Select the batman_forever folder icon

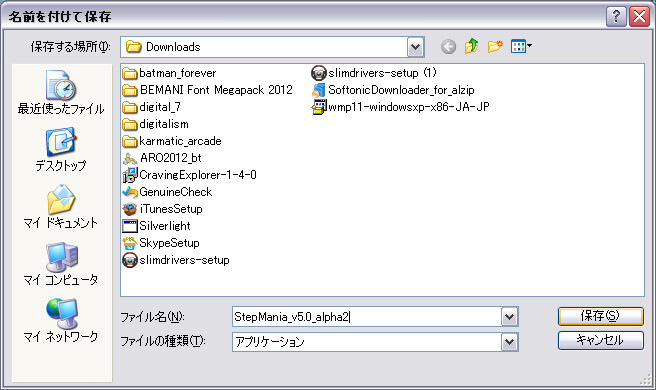coord(130,74)
